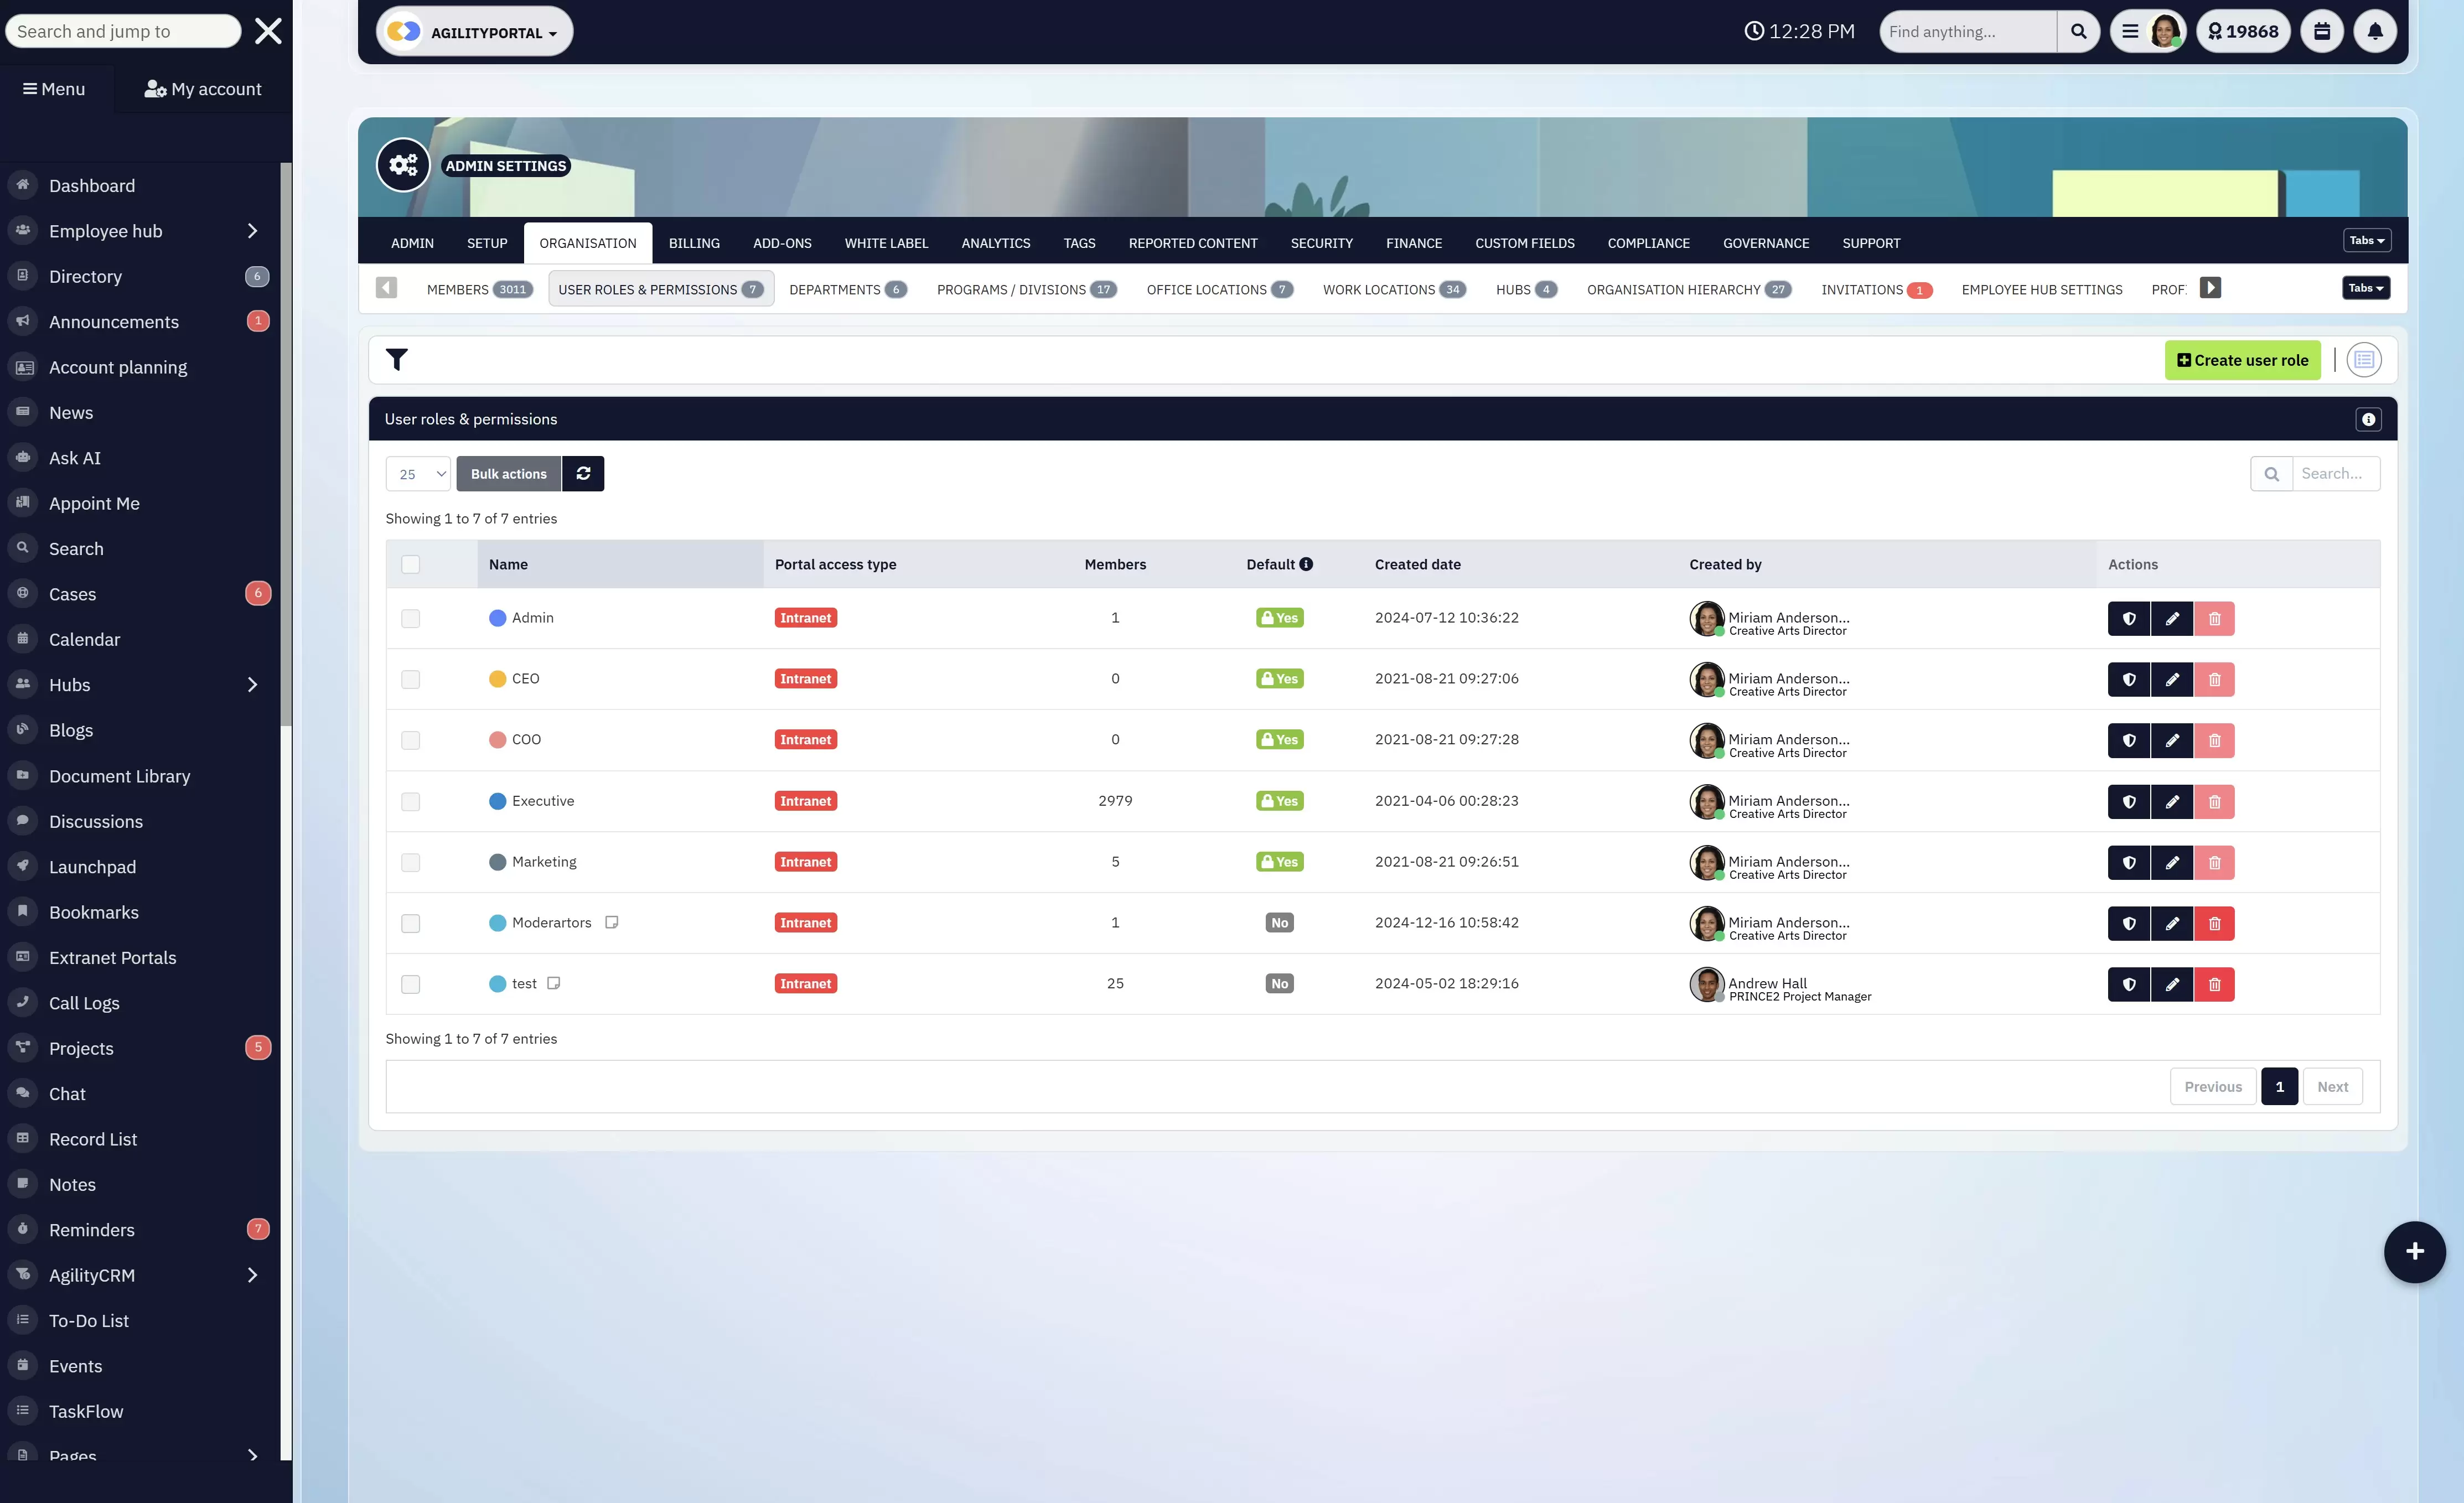Click the filter funnel icon
Screen dimensions: 2464x1503
pyautogui.click(x=396, y=360)
